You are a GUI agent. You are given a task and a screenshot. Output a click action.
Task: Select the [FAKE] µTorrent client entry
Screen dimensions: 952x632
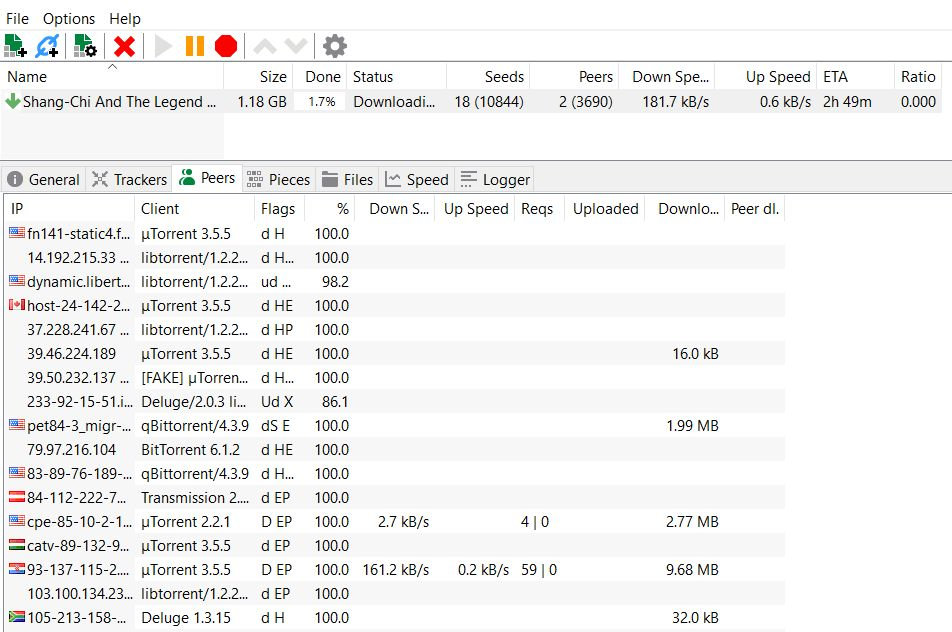[x=194, y=378]
